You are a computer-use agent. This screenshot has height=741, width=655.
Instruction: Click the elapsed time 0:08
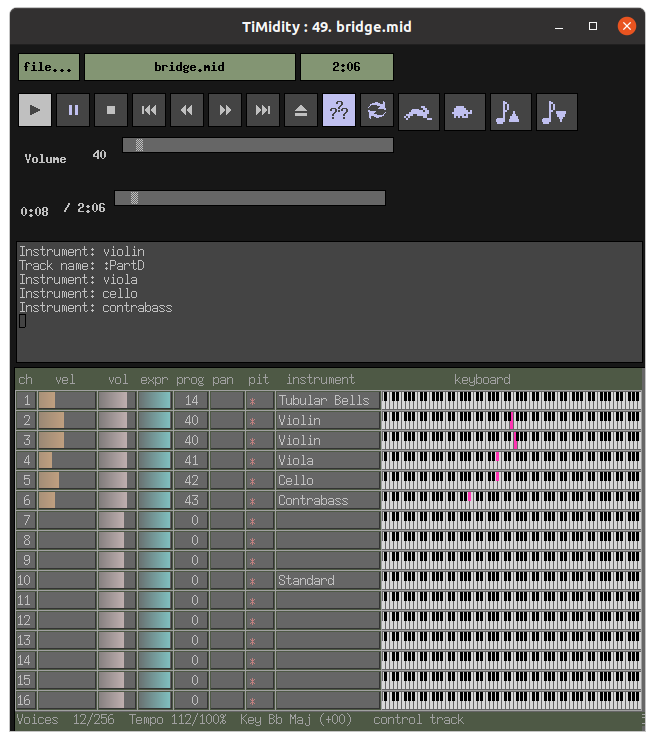[x=34, y=212]
